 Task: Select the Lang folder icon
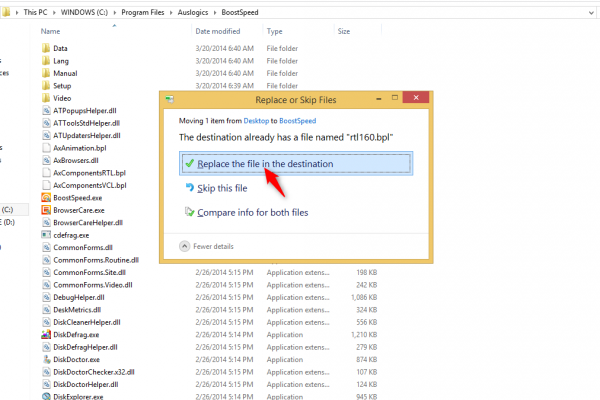tap(46, 60)
